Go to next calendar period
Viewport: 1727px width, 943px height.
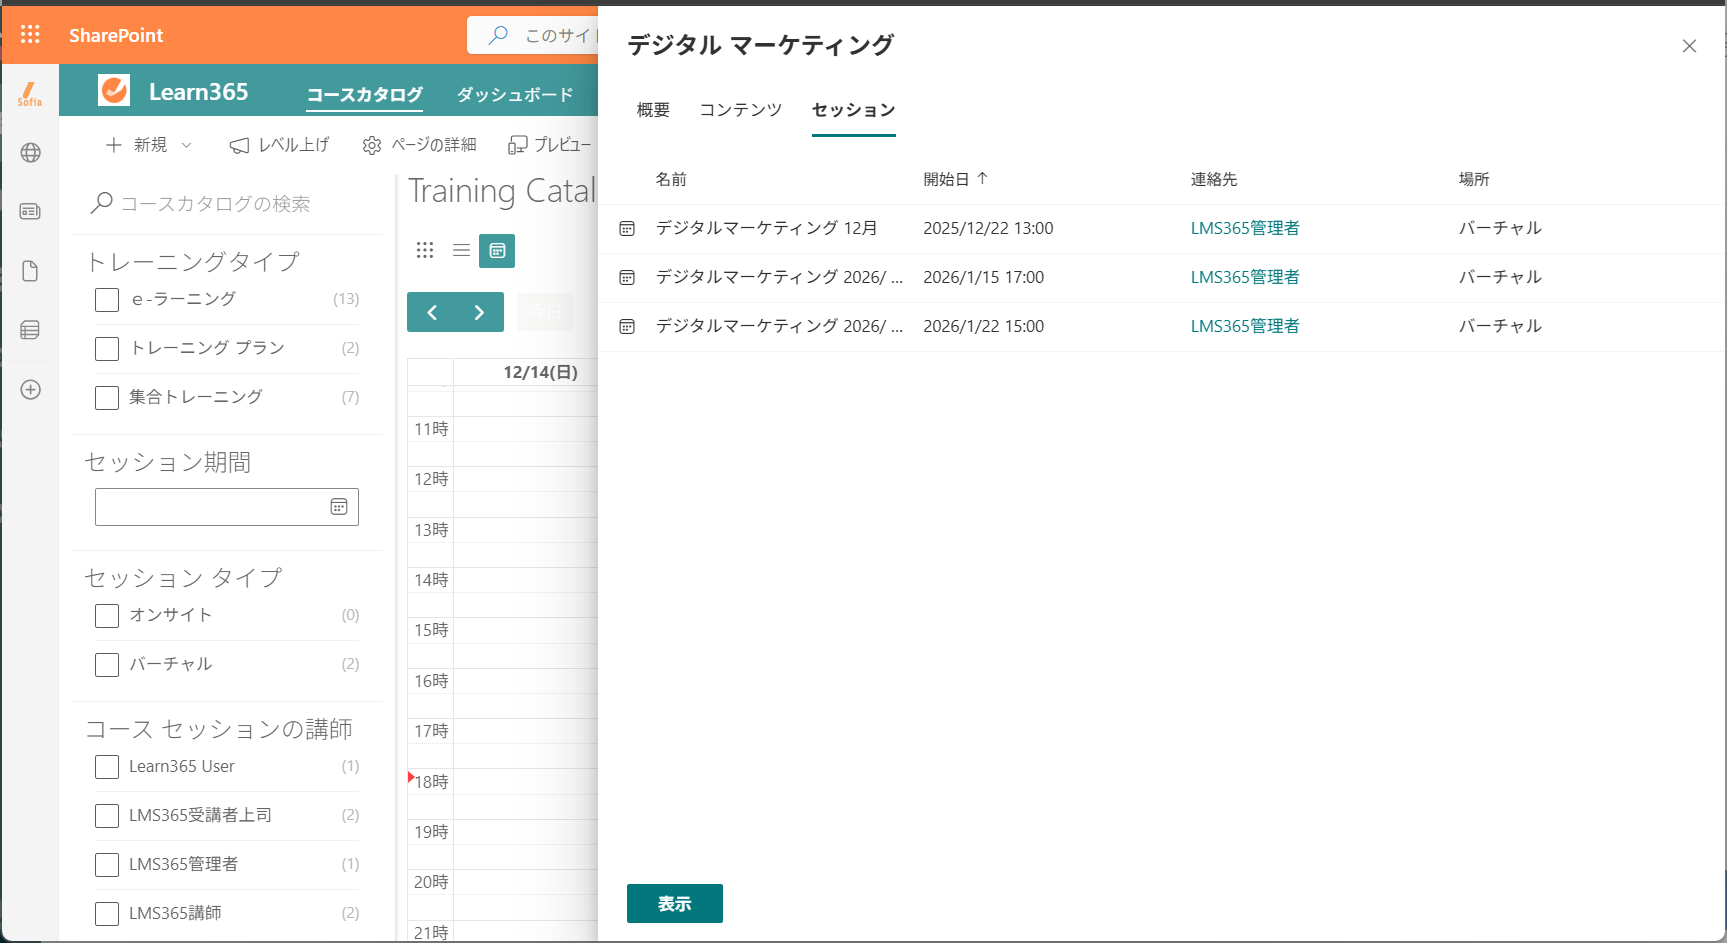pos(480,312)
